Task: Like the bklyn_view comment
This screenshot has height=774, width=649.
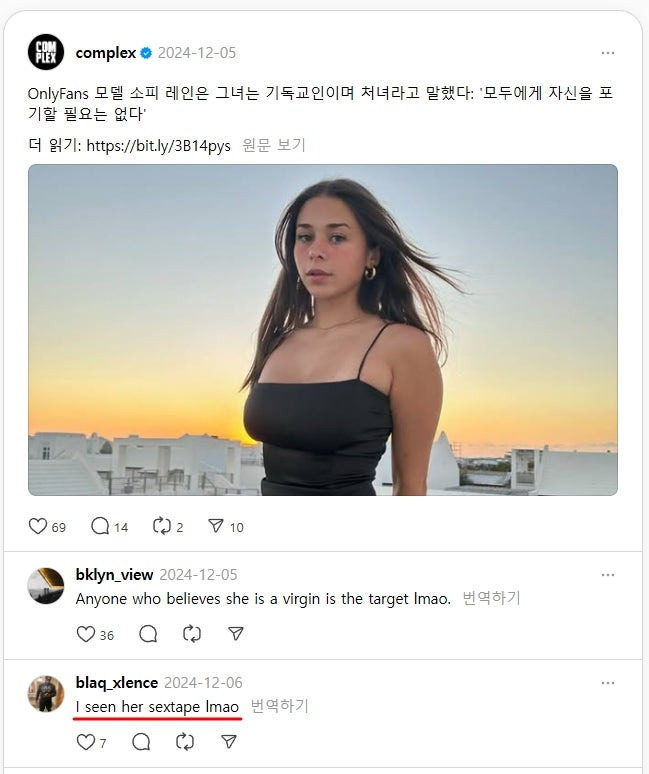Action: tap(86, 634)
